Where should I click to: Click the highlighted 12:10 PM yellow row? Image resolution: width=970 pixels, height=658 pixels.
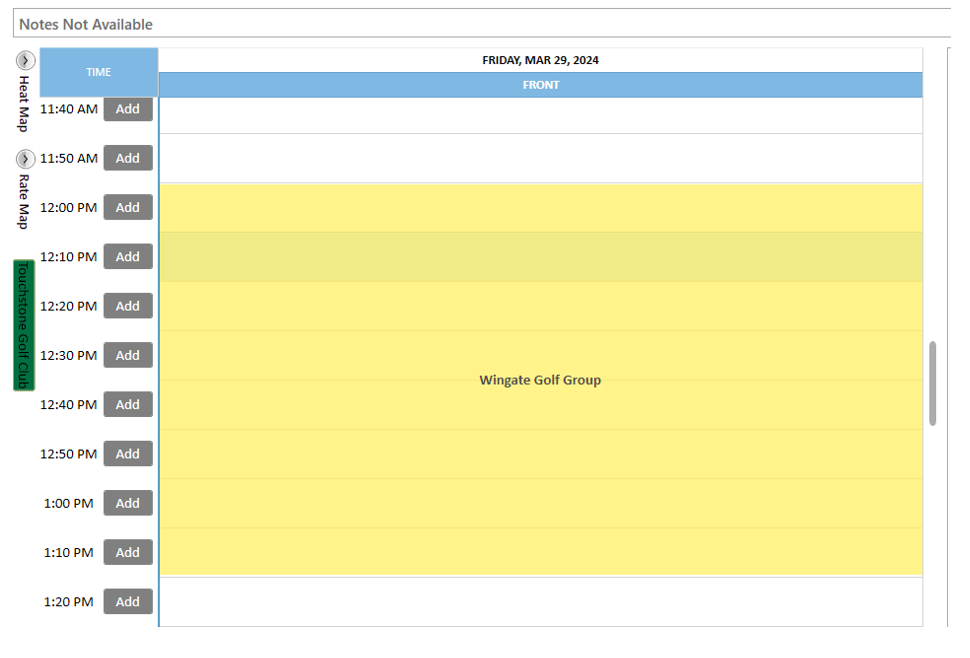point(541,257)
